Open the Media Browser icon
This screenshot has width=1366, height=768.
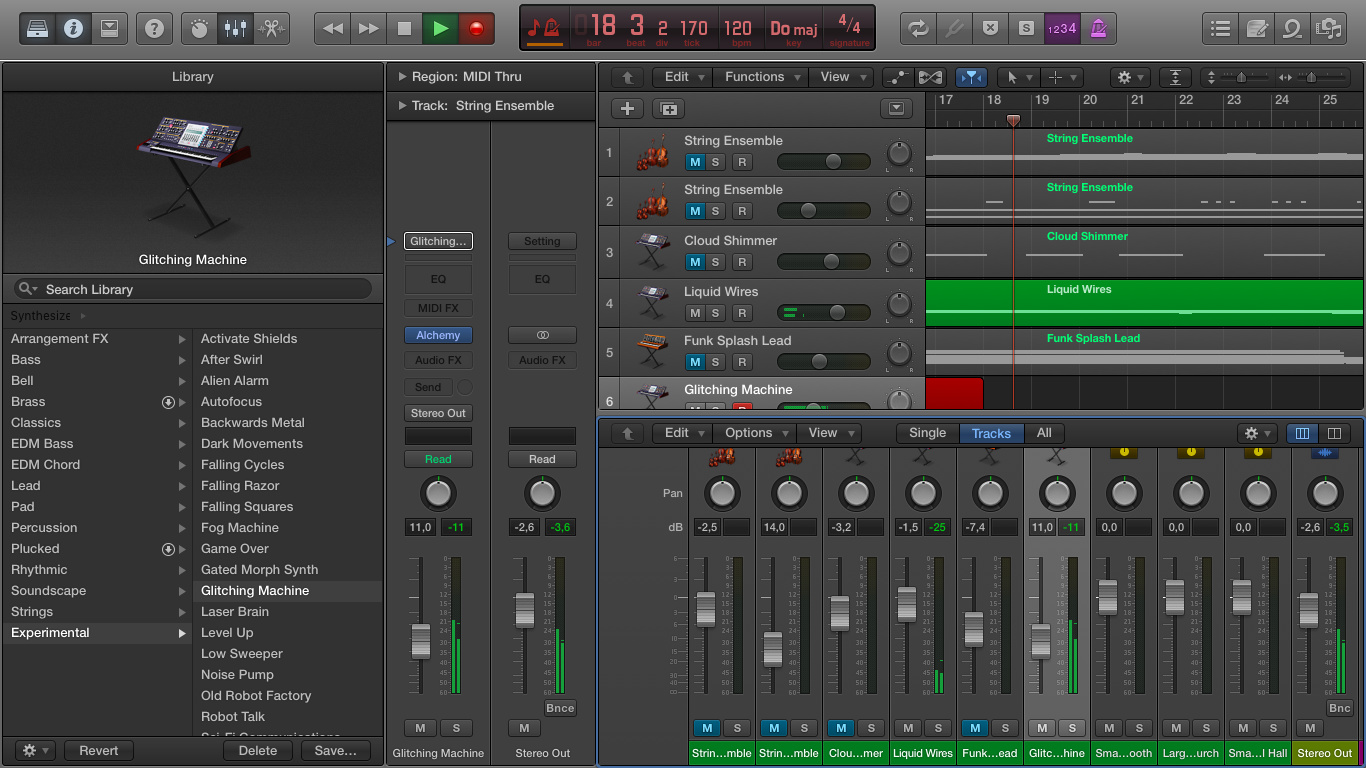1328,28
